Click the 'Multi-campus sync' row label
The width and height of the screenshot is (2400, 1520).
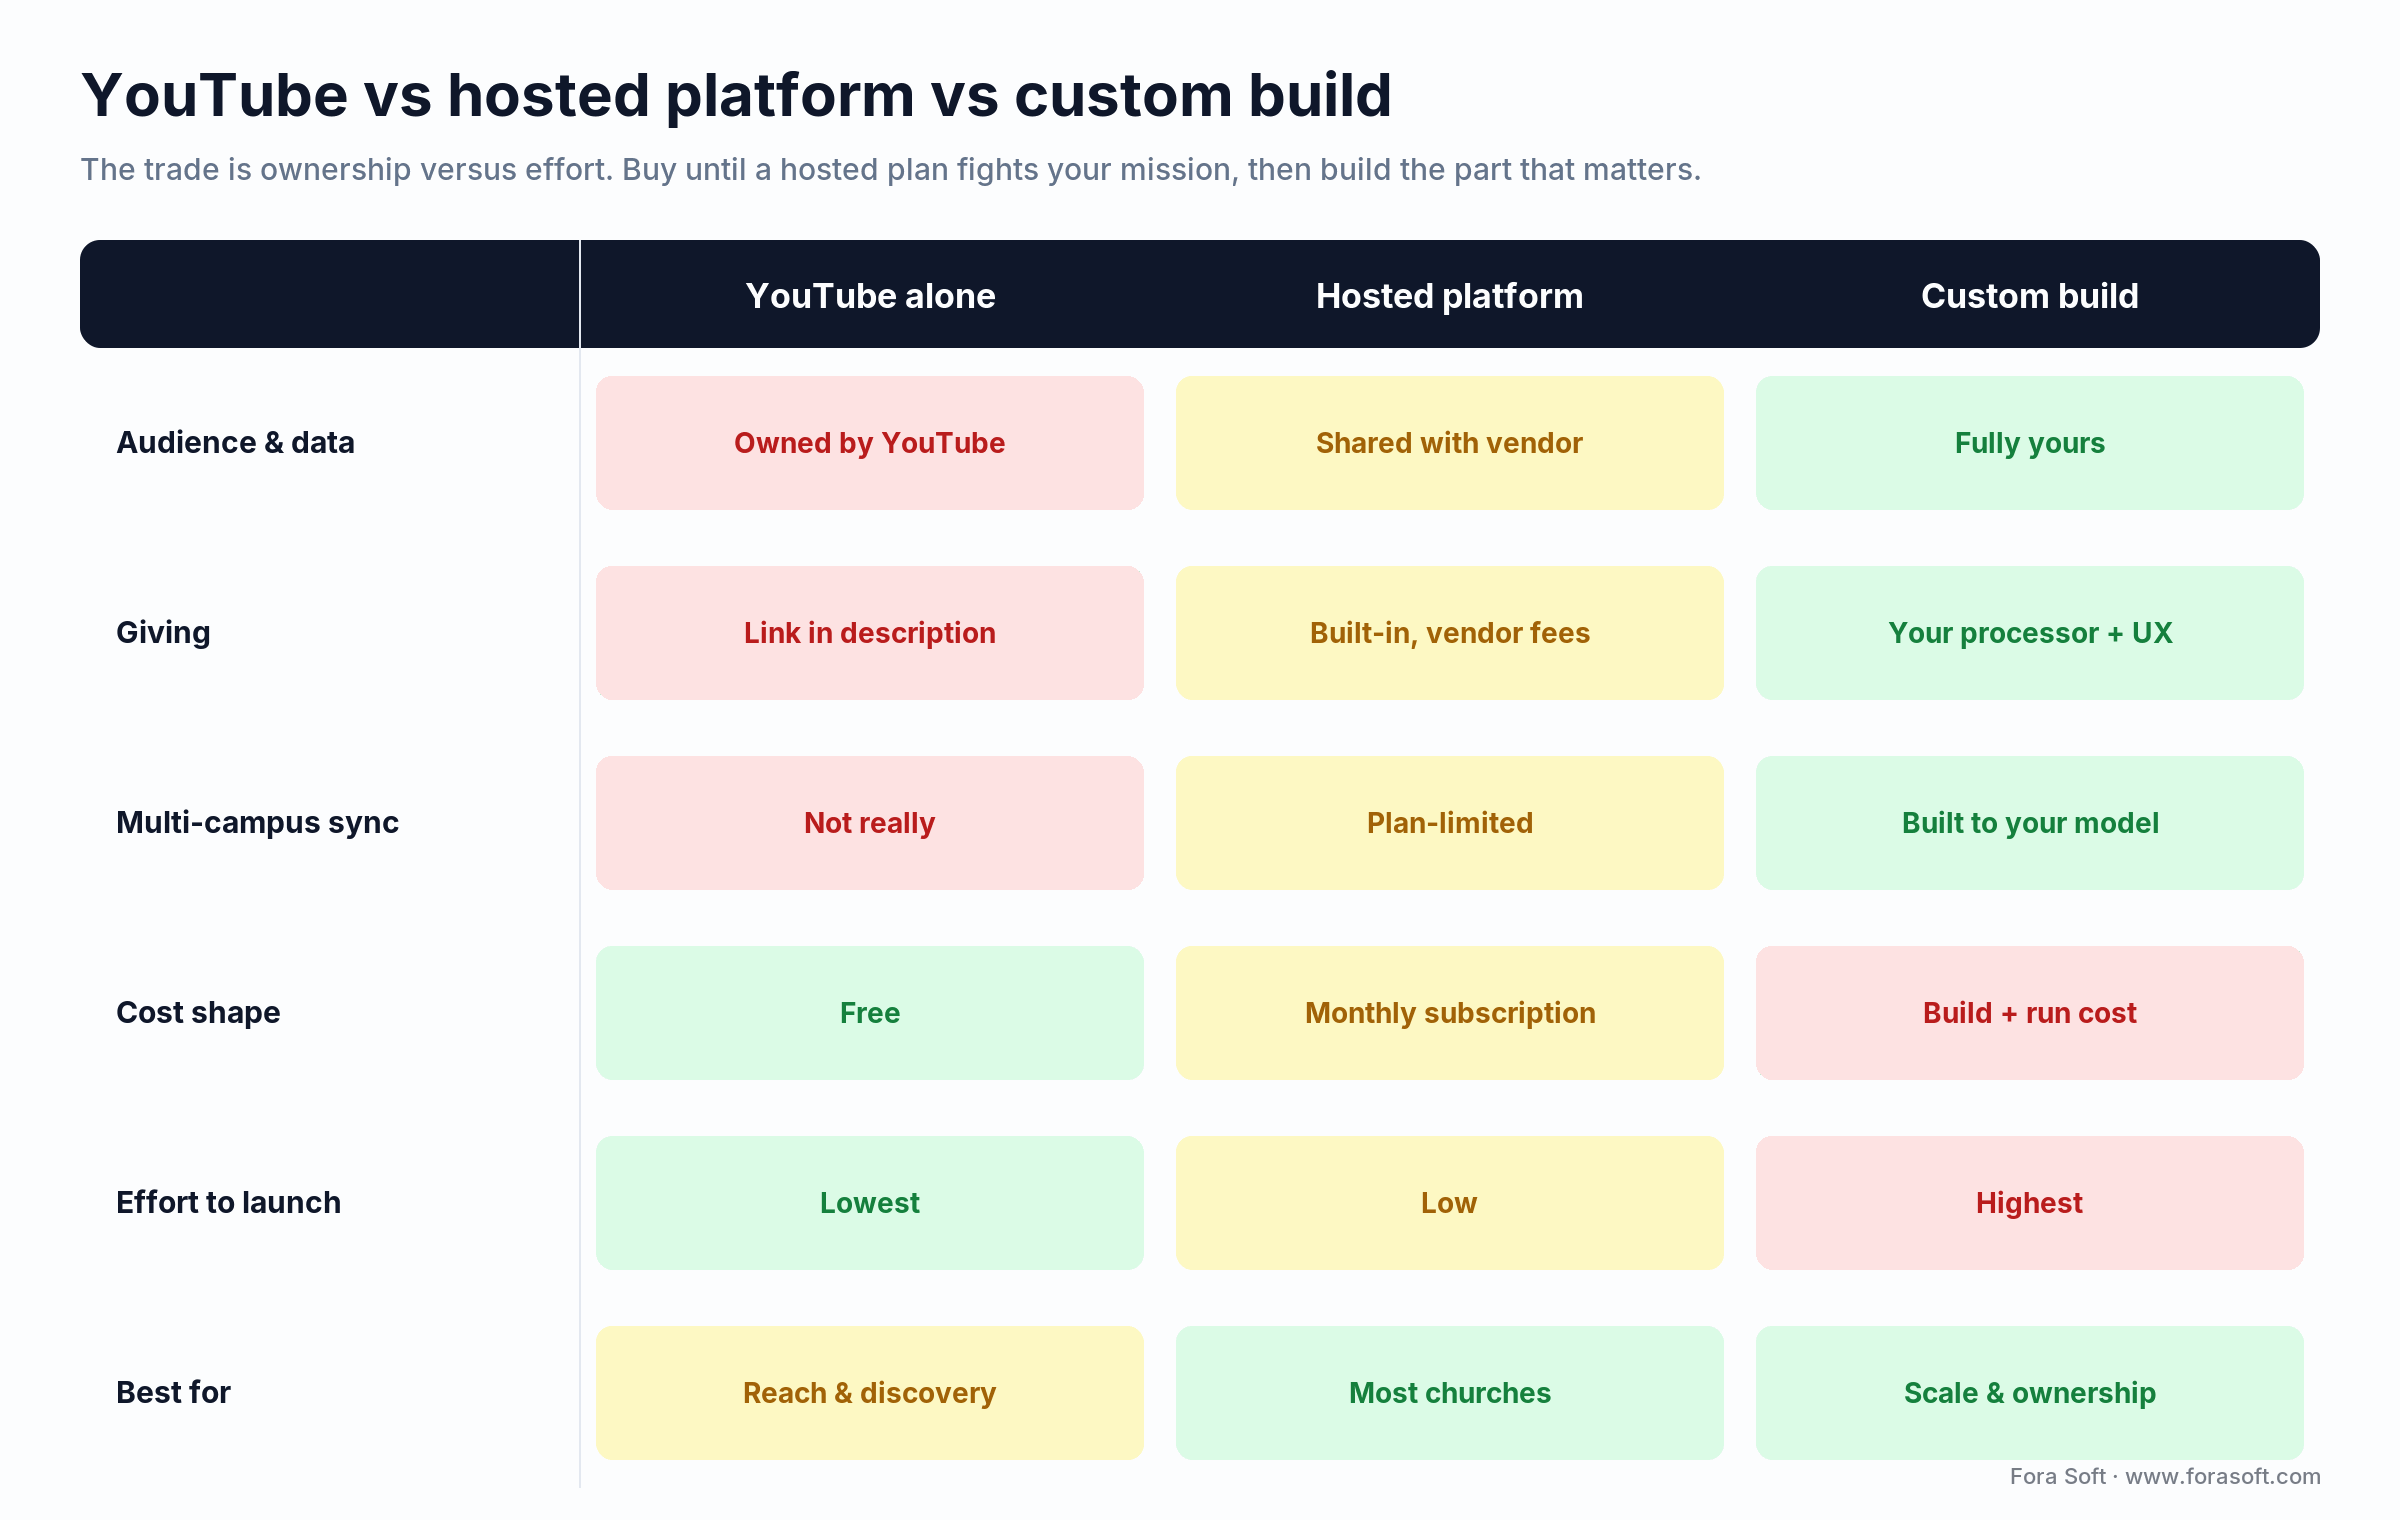258,823
